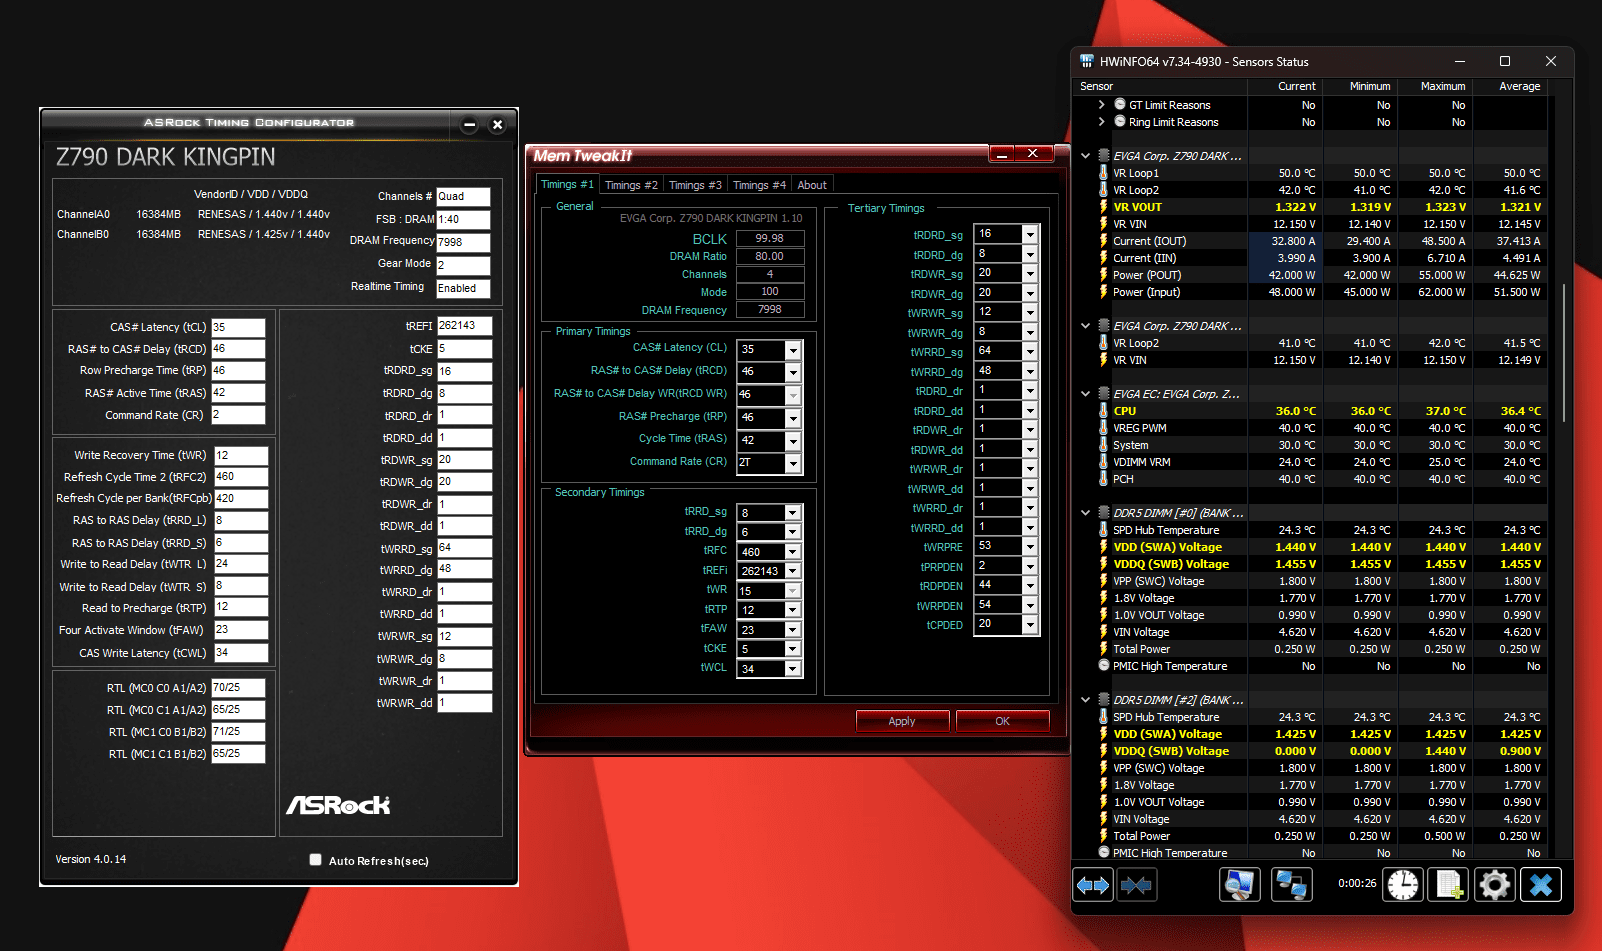Open tWCL dropdown in Secondary Timings
The width and height of the screenshot is (1602, 951).
coord(793,669)
